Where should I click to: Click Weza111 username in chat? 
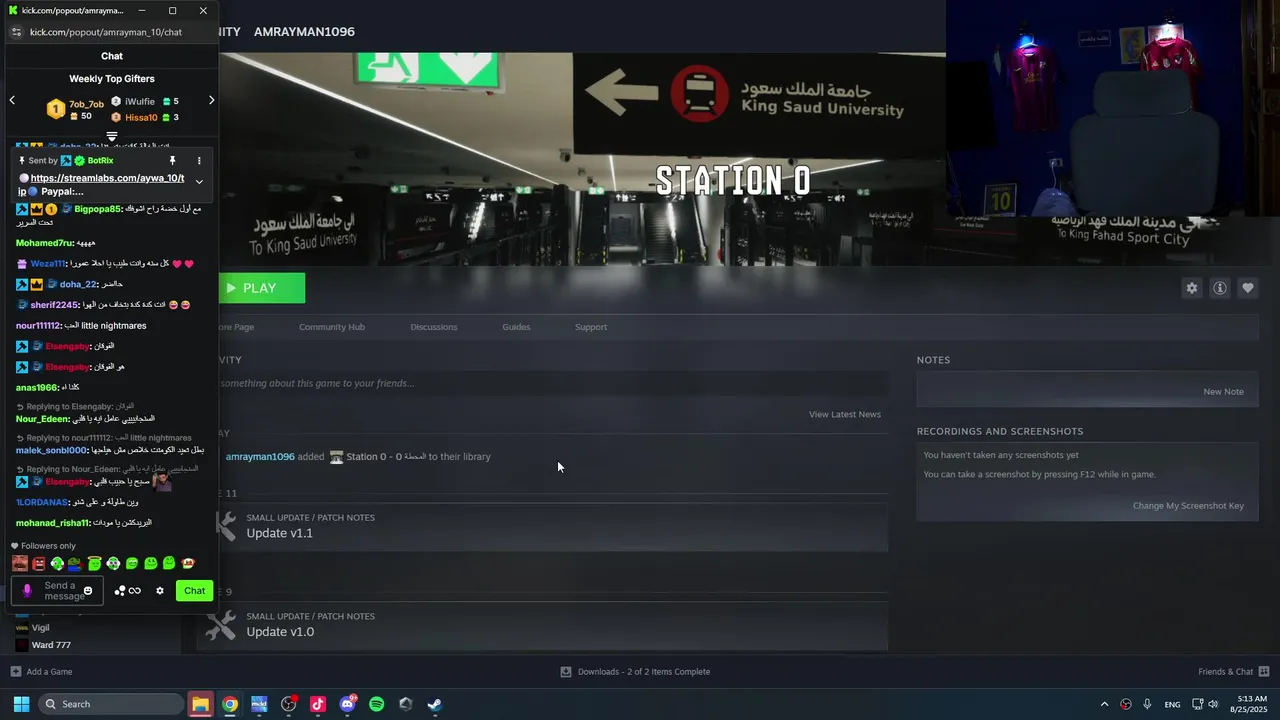point(48,264)
